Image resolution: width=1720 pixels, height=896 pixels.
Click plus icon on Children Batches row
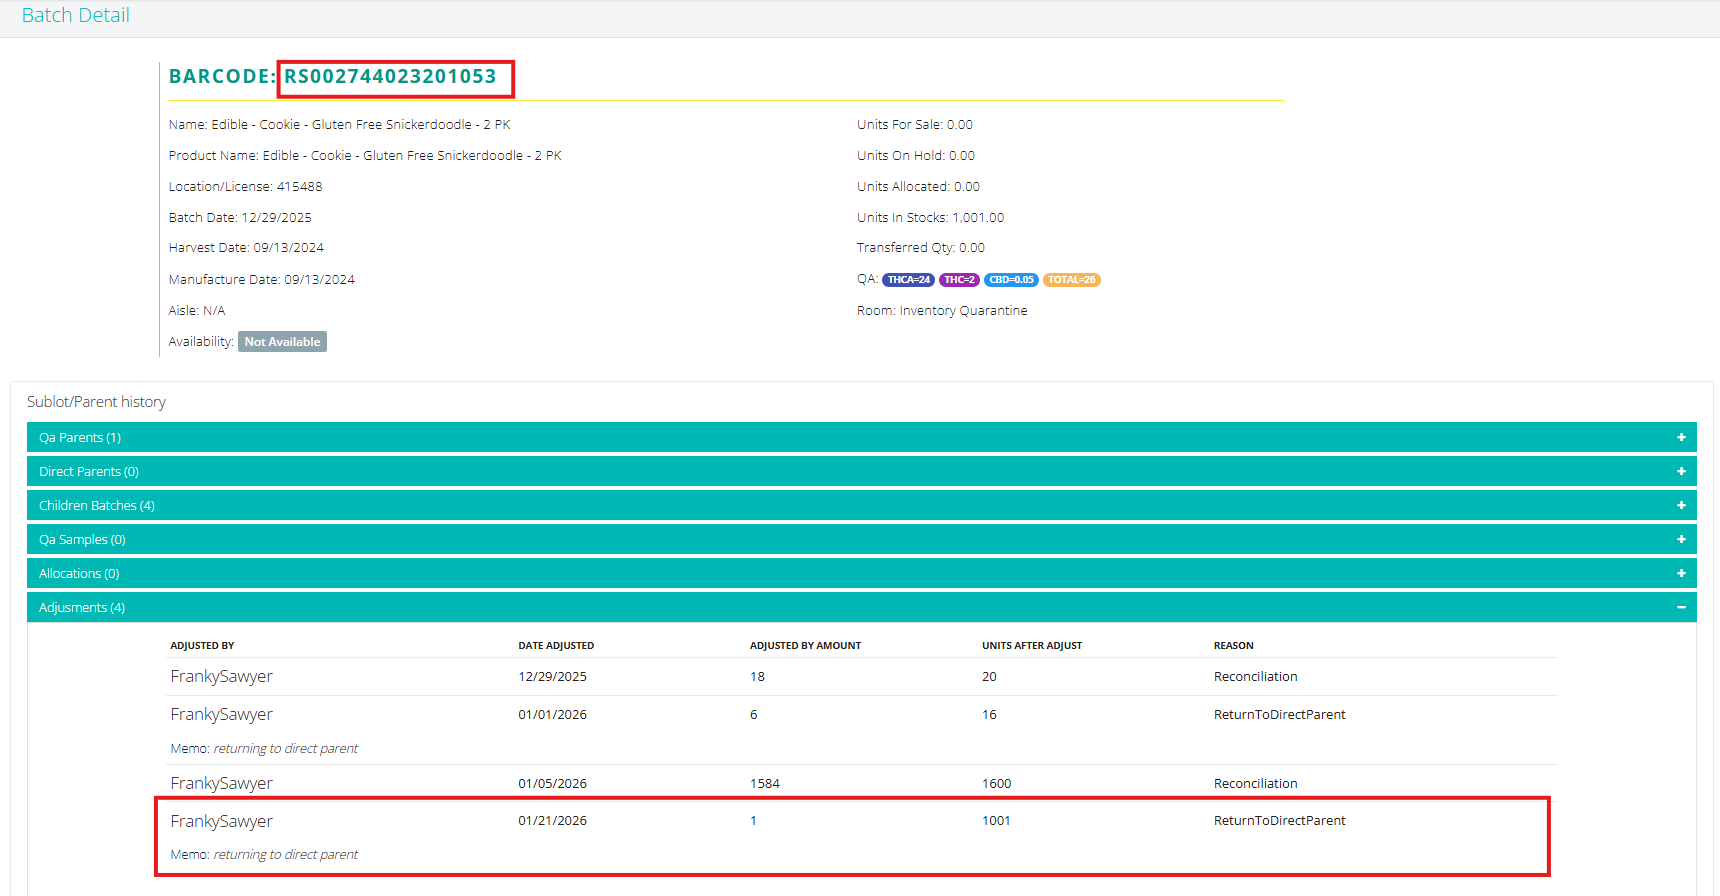(1681, 505)
